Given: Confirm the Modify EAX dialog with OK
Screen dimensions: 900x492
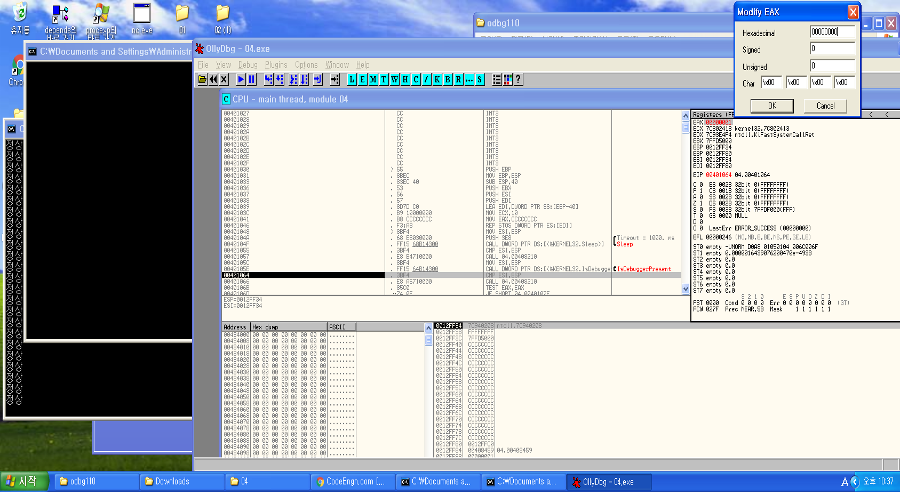Looking at the screenshot, I should [x=772, y=106].
